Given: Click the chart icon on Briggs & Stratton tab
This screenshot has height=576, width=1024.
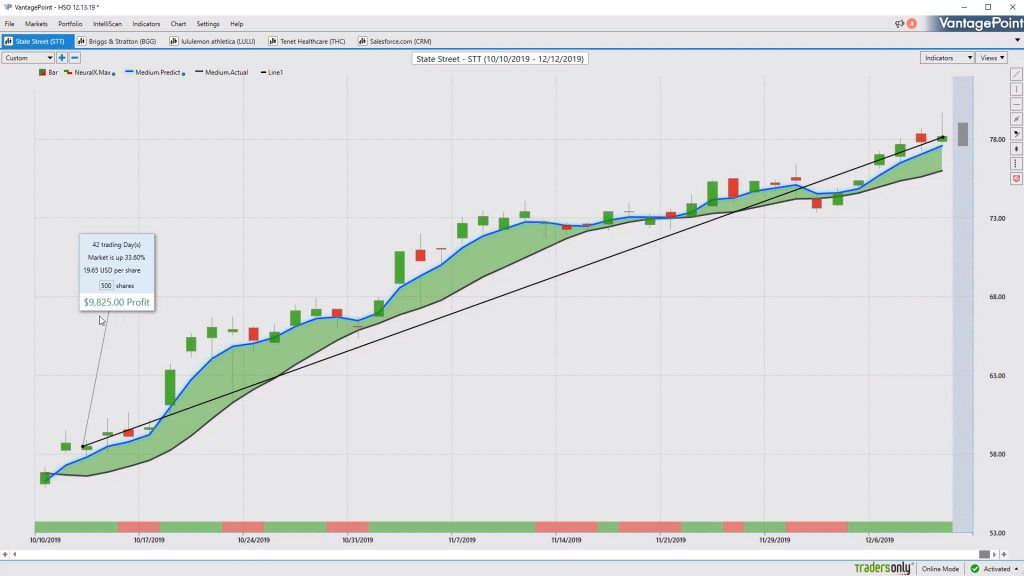Looking at the screenshot, I should (x=82, y=41).
